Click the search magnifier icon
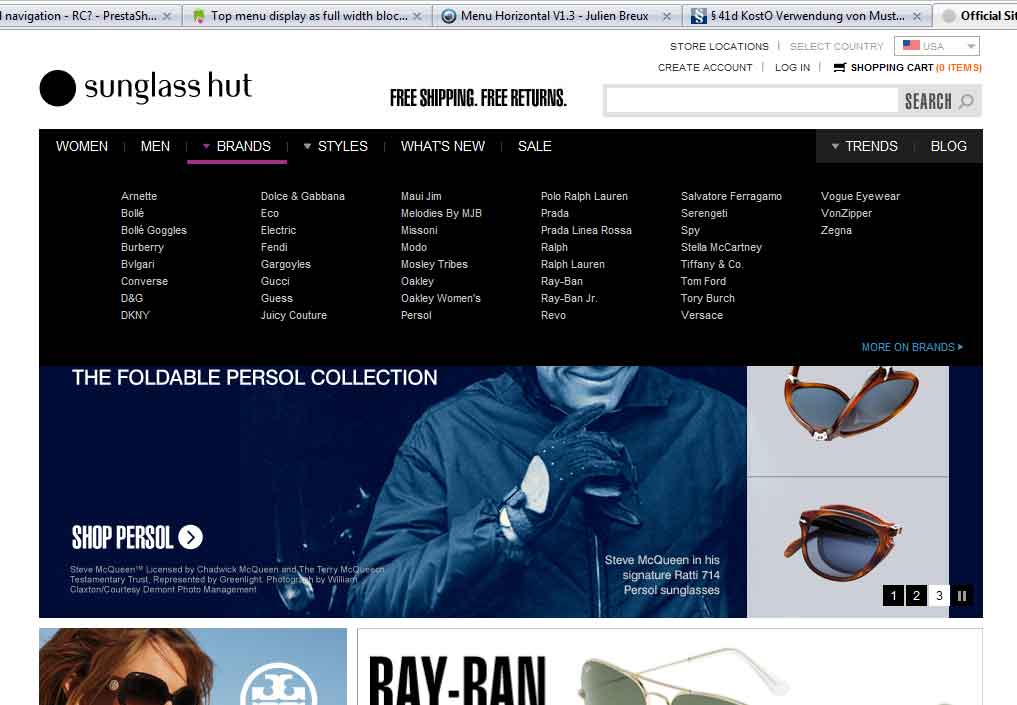Screen dimensions: 1017x705 966,101
